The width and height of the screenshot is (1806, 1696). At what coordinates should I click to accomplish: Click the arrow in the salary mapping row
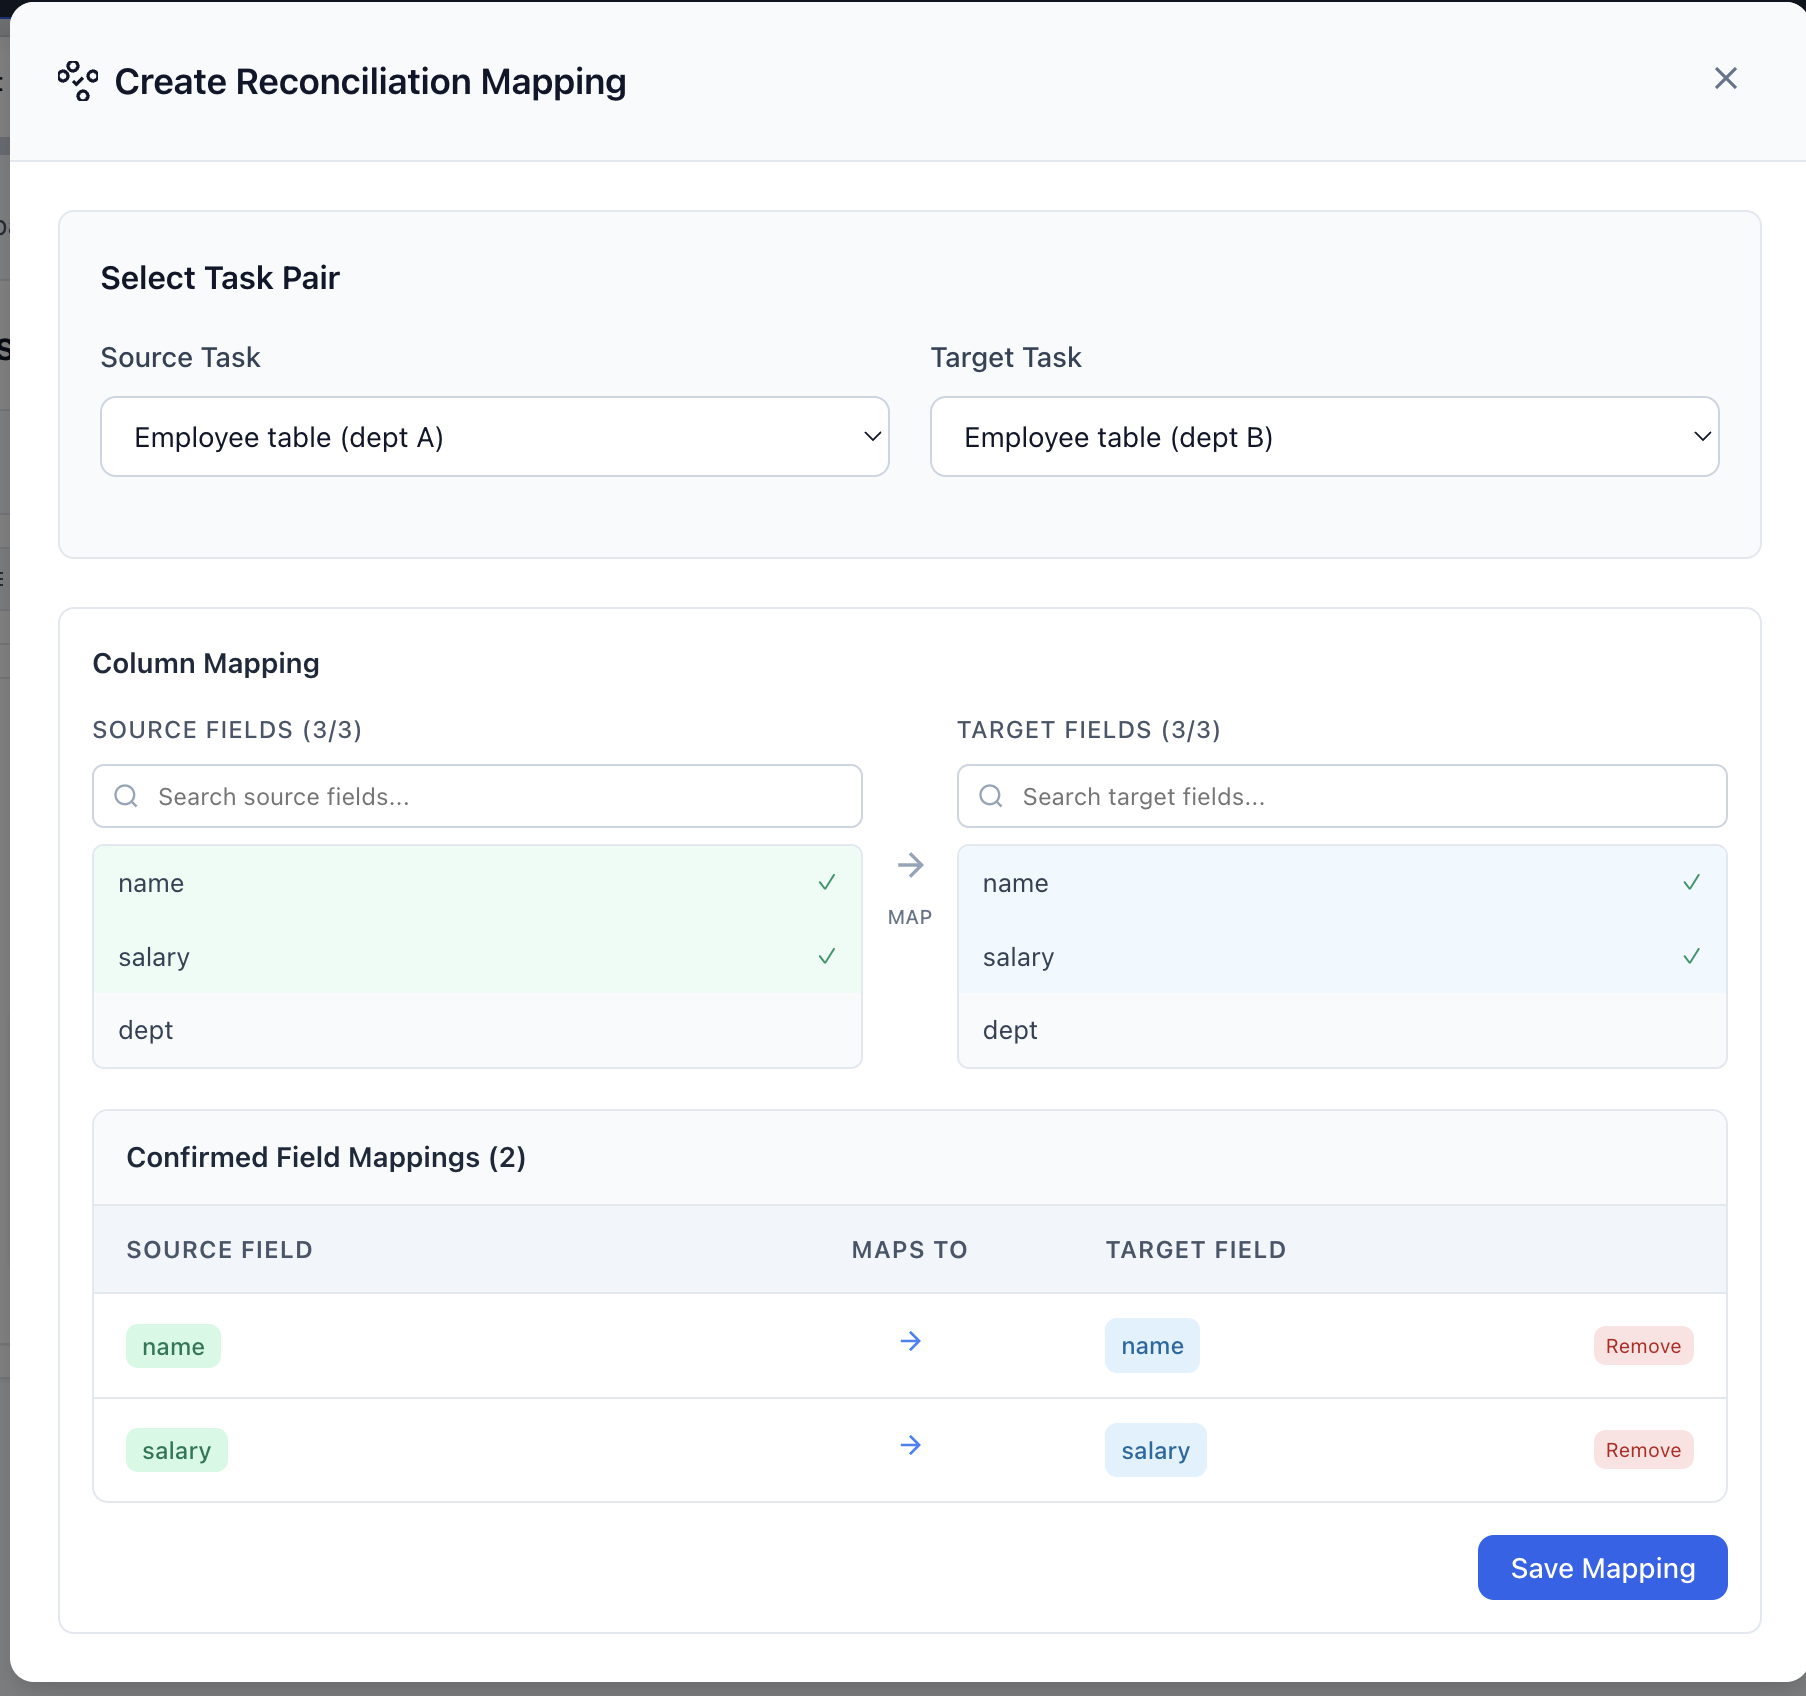click(x=910, y=1446)
